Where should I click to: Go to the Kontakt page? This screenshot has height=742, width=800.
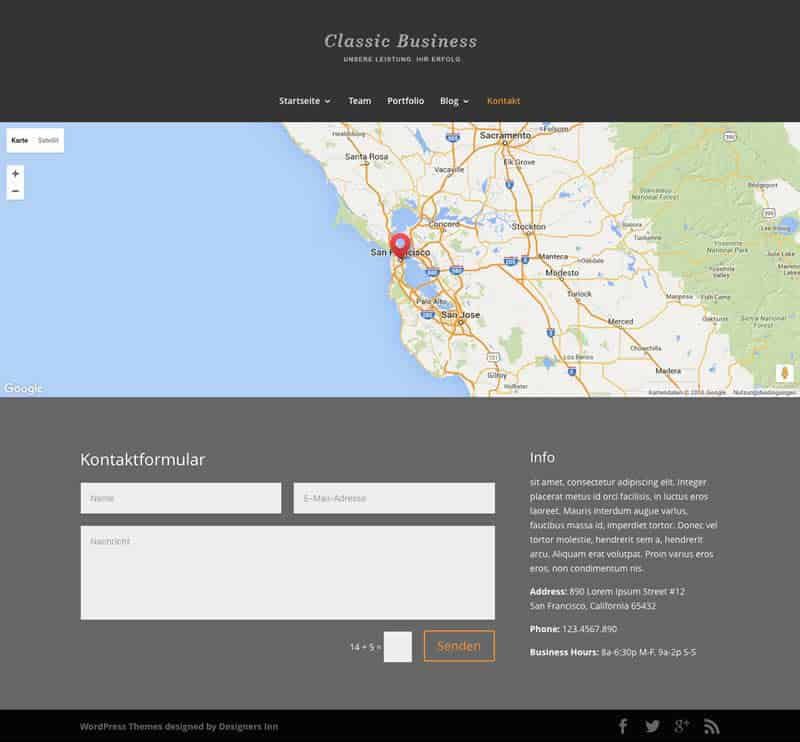[503, 101]
